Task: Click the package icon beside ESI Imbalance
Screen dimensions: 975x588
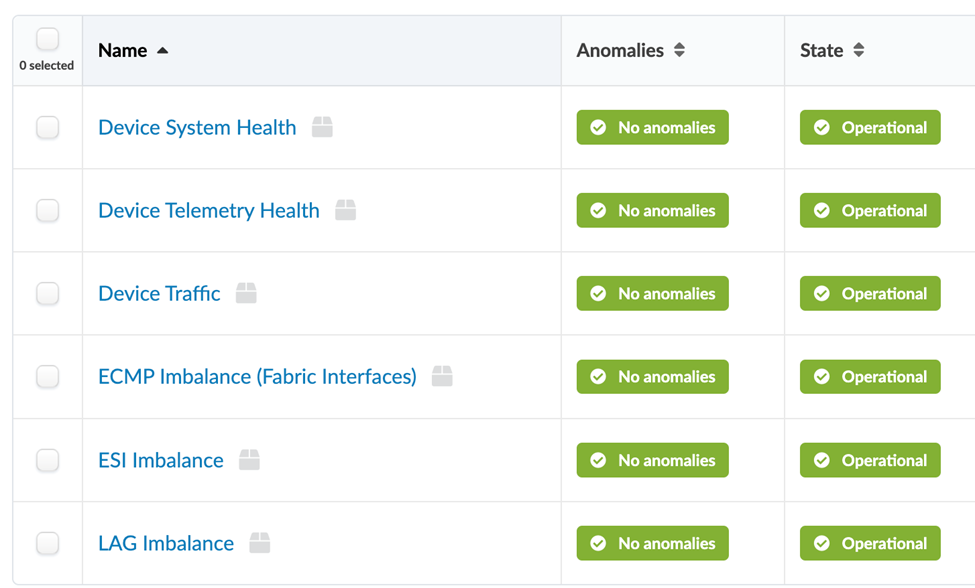Action: pyautogui.click(x=249, y=460)
